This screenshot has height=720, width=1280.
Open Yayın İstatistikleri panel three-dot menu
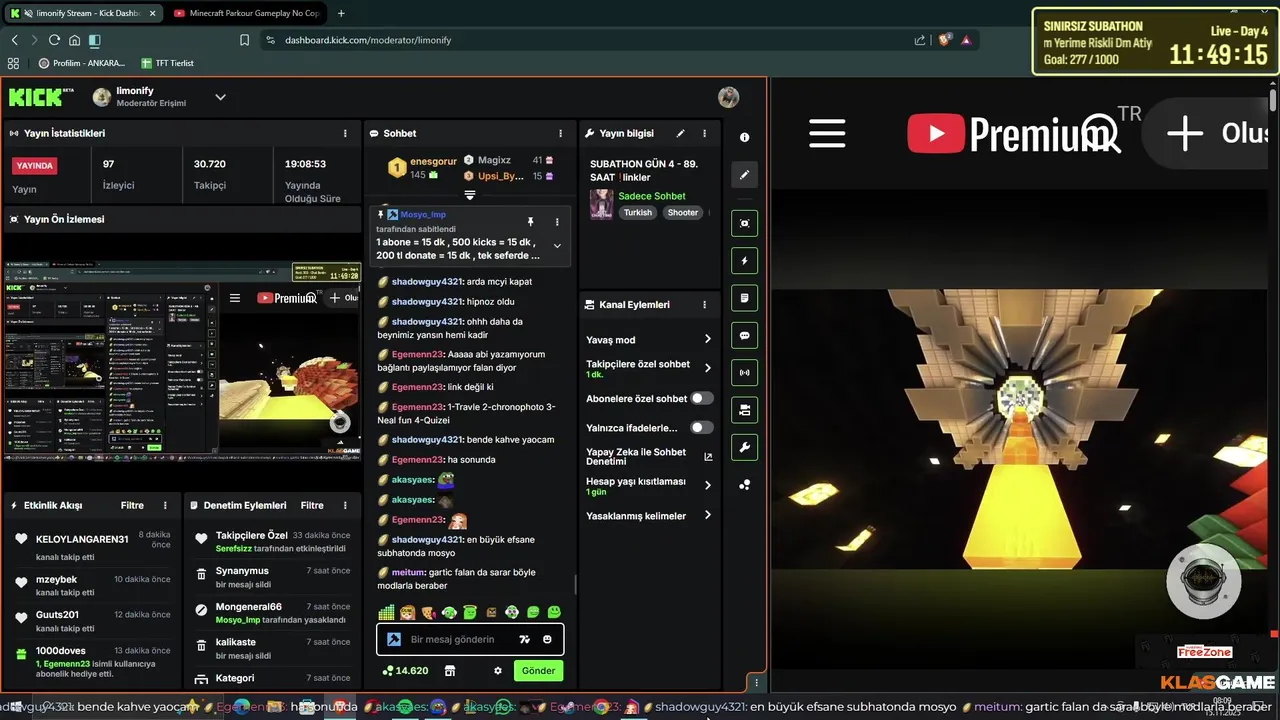(346, 133)
